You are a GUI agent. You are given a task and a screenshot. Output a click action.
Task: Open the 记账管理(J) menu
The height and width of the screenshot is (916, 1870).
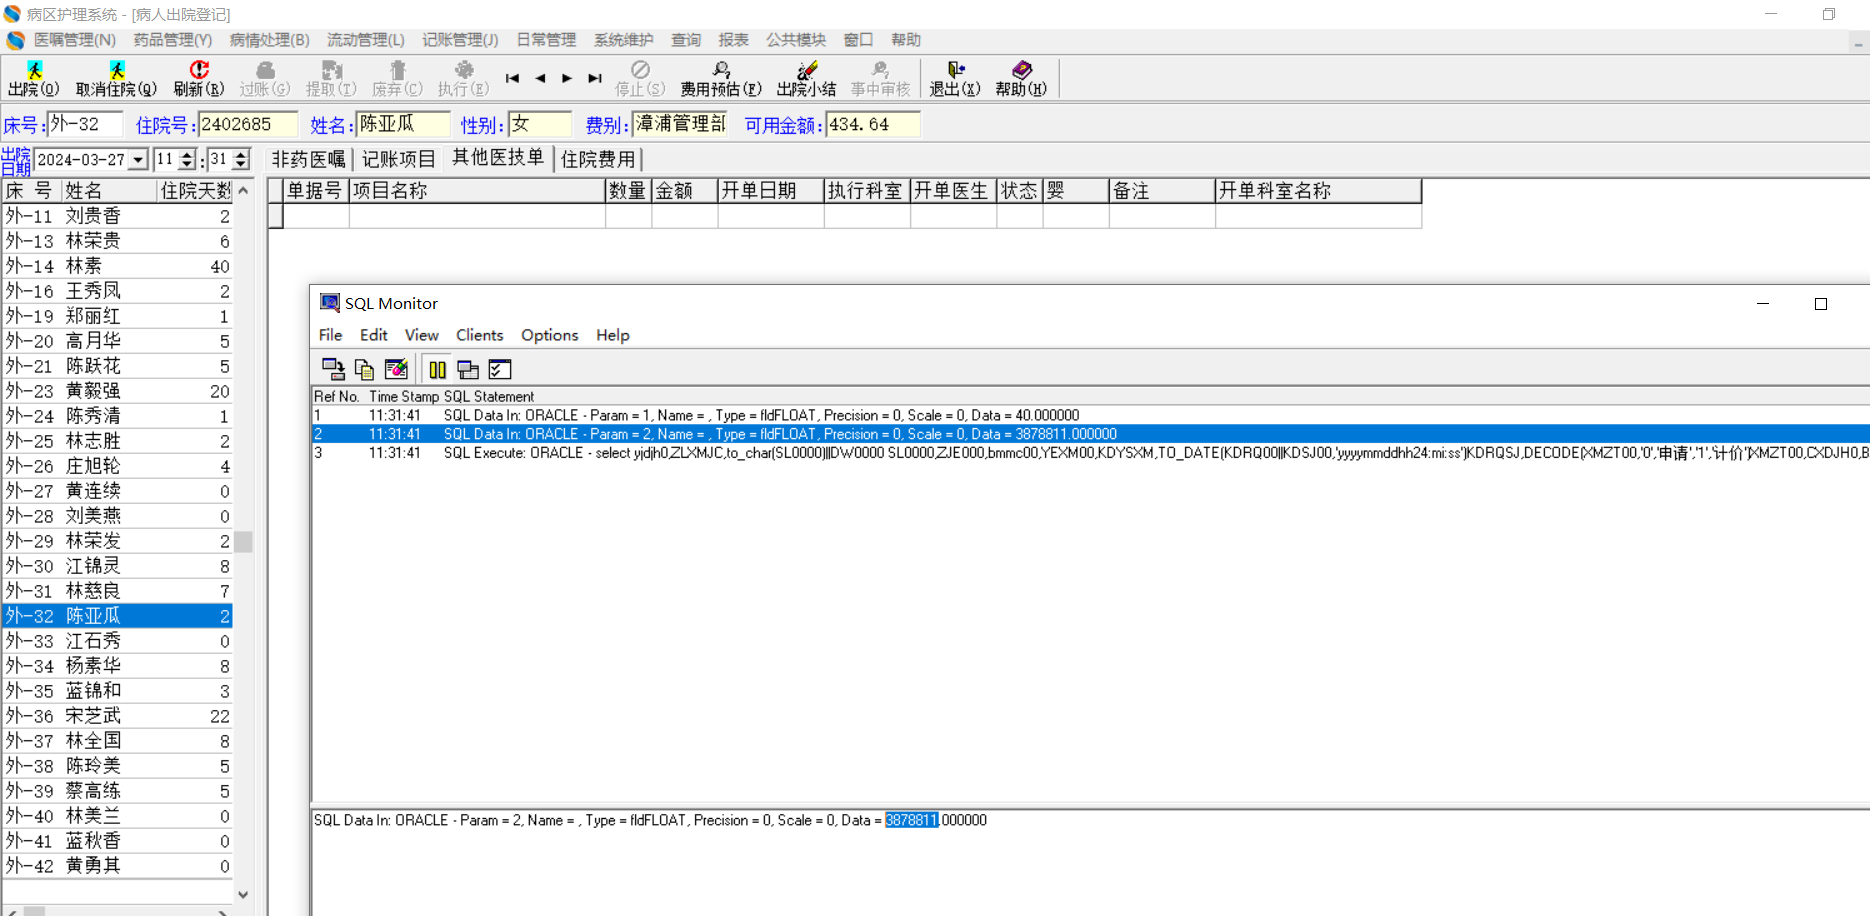[460, 40]
